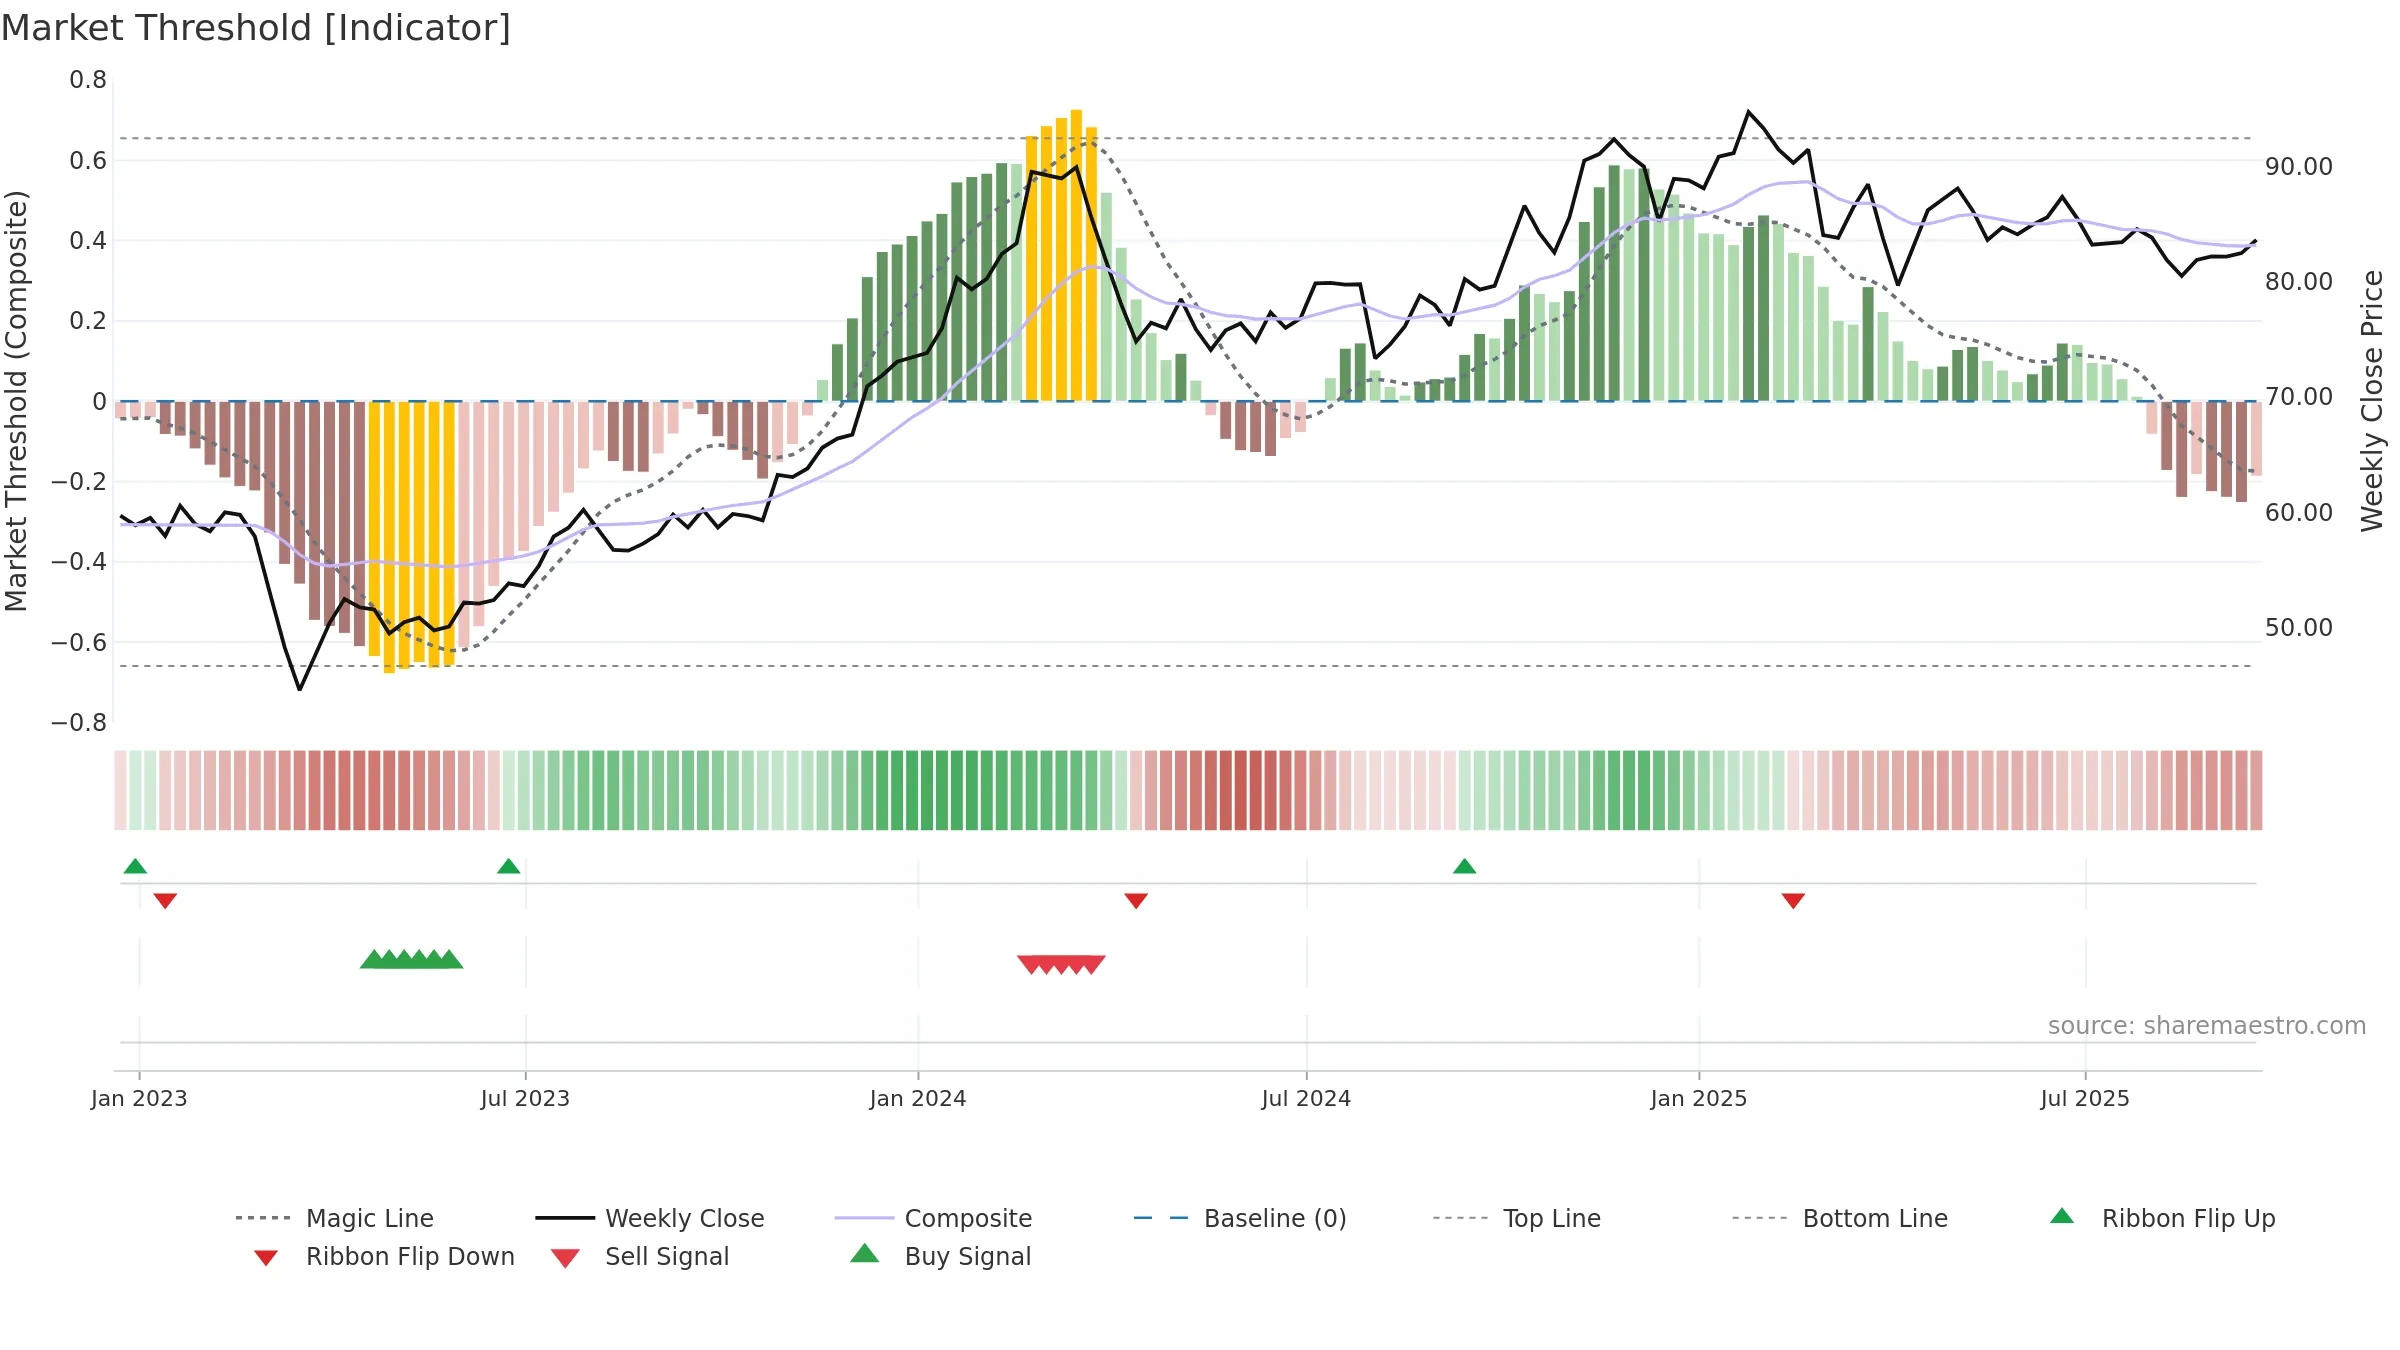
Task: Click the Ribbon Flip Up marker after Jul 2024
Action: [1464, 866]
